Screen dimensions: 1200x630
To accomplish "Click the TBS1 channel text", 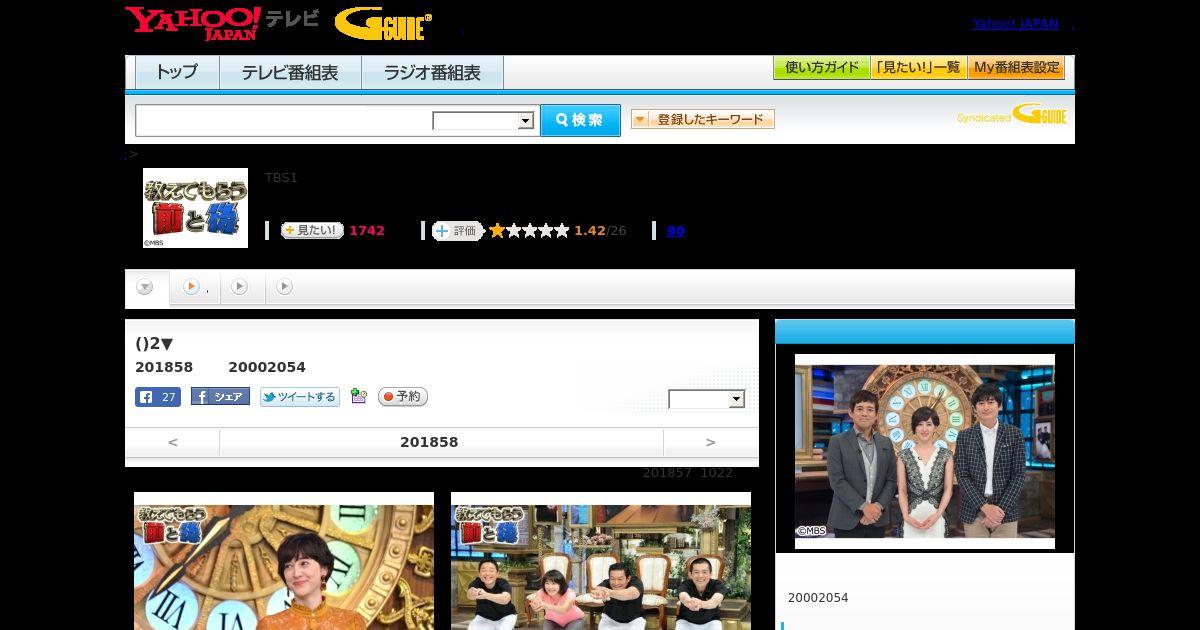I will point(281,178).
